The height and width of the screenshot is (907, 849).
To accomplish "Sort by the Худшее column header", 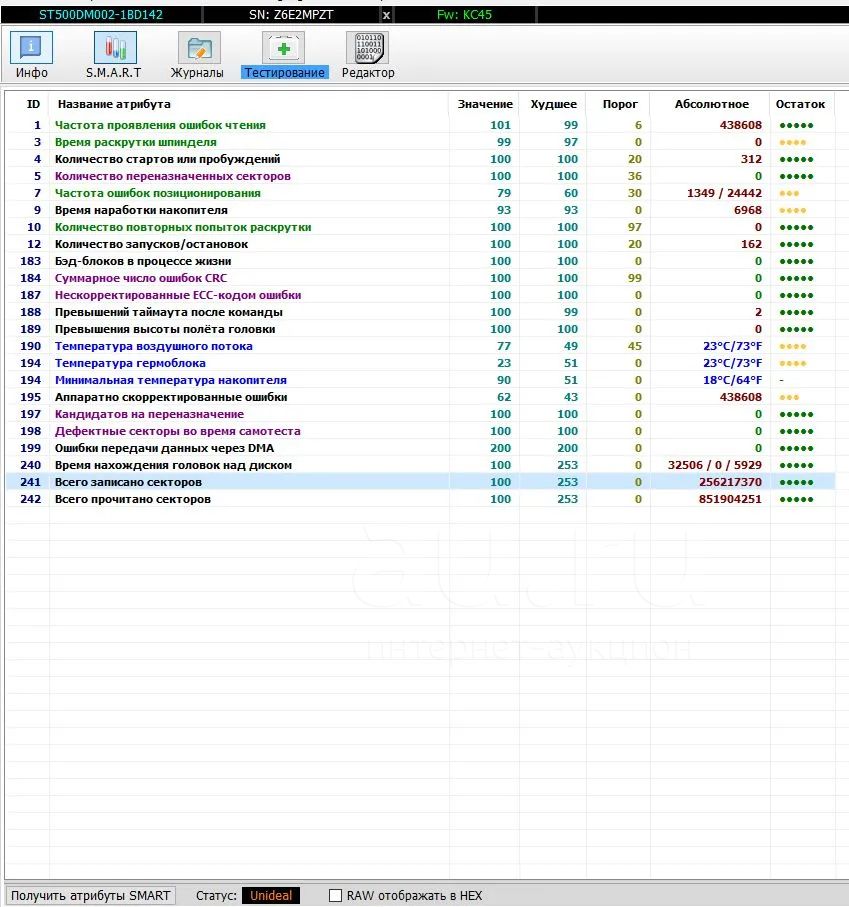I will [553, 104].
